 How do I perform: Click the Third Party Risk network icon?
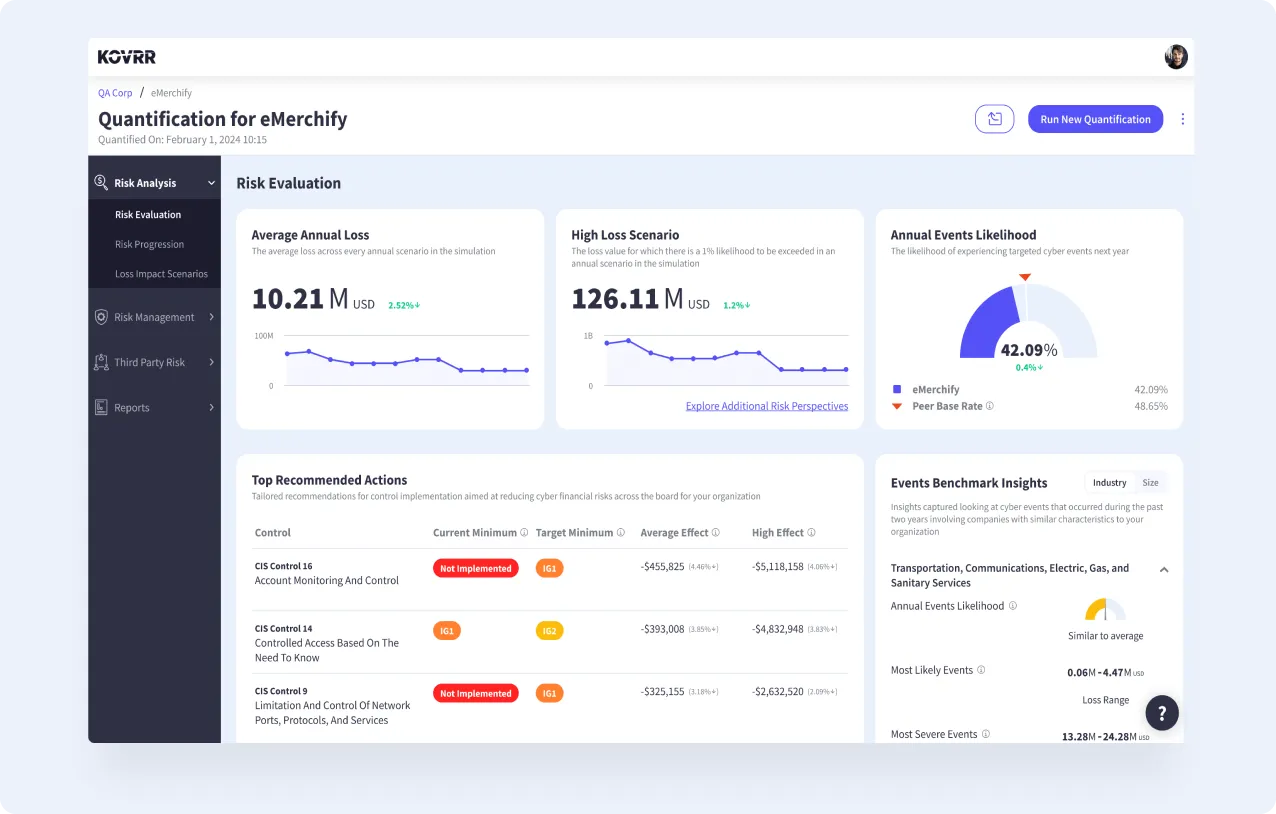tap(101, 362)
